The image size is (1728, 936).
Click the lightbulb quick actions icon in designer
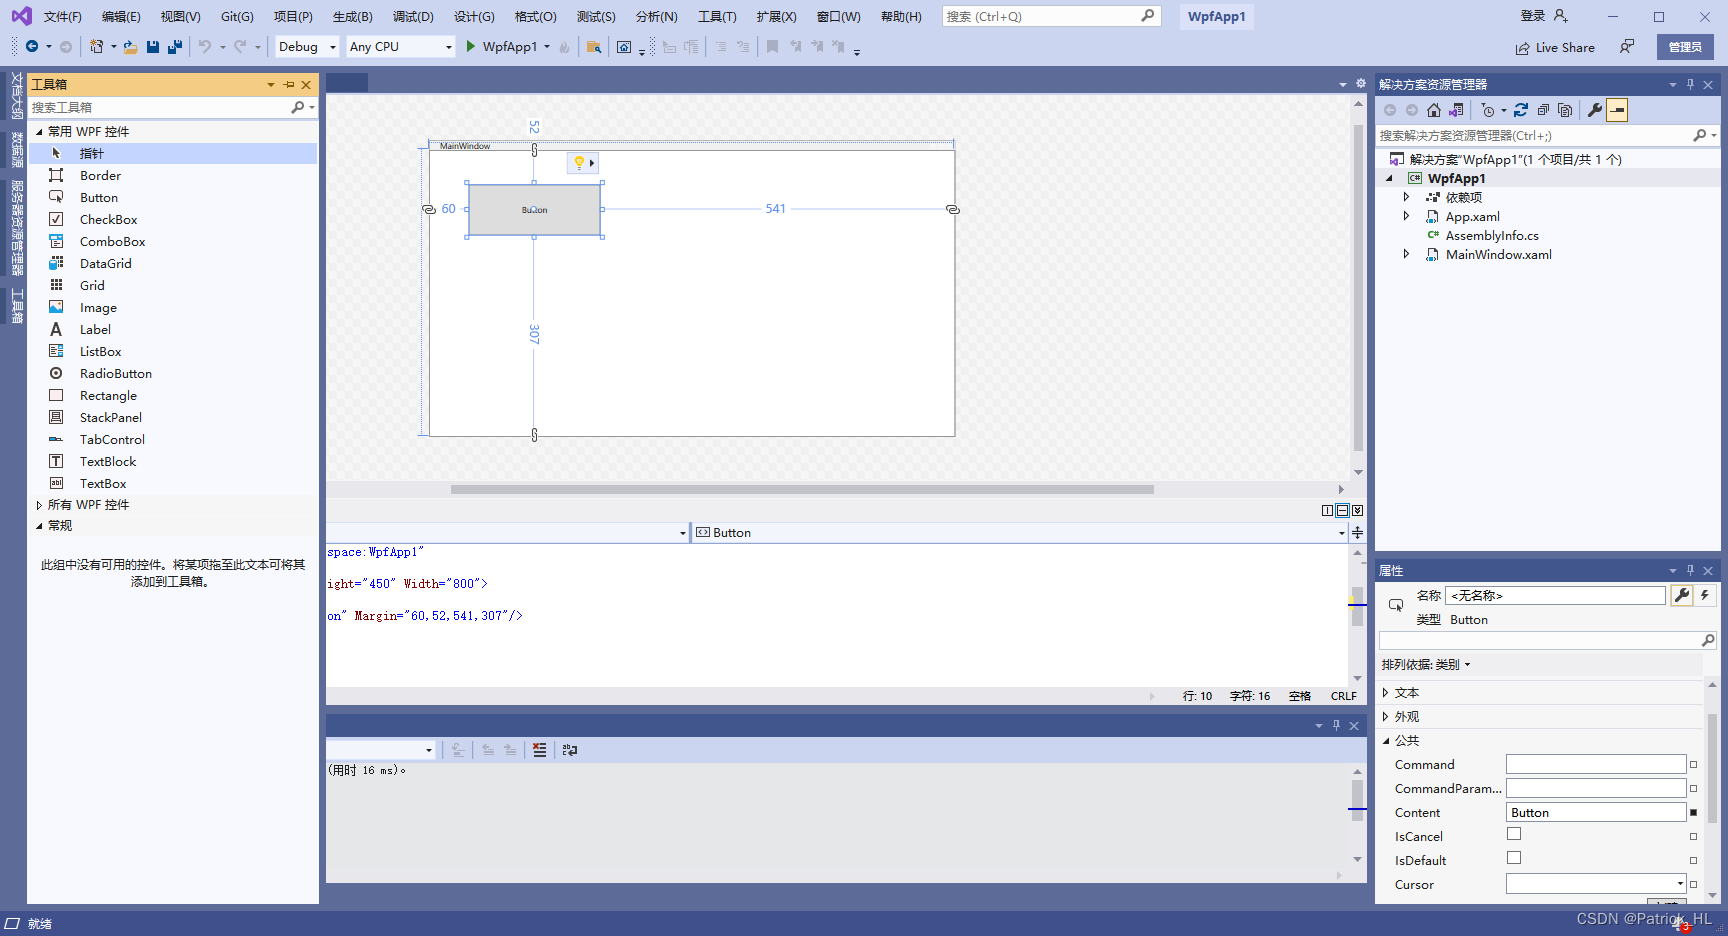pyautogui.click(x=579, y=163)
